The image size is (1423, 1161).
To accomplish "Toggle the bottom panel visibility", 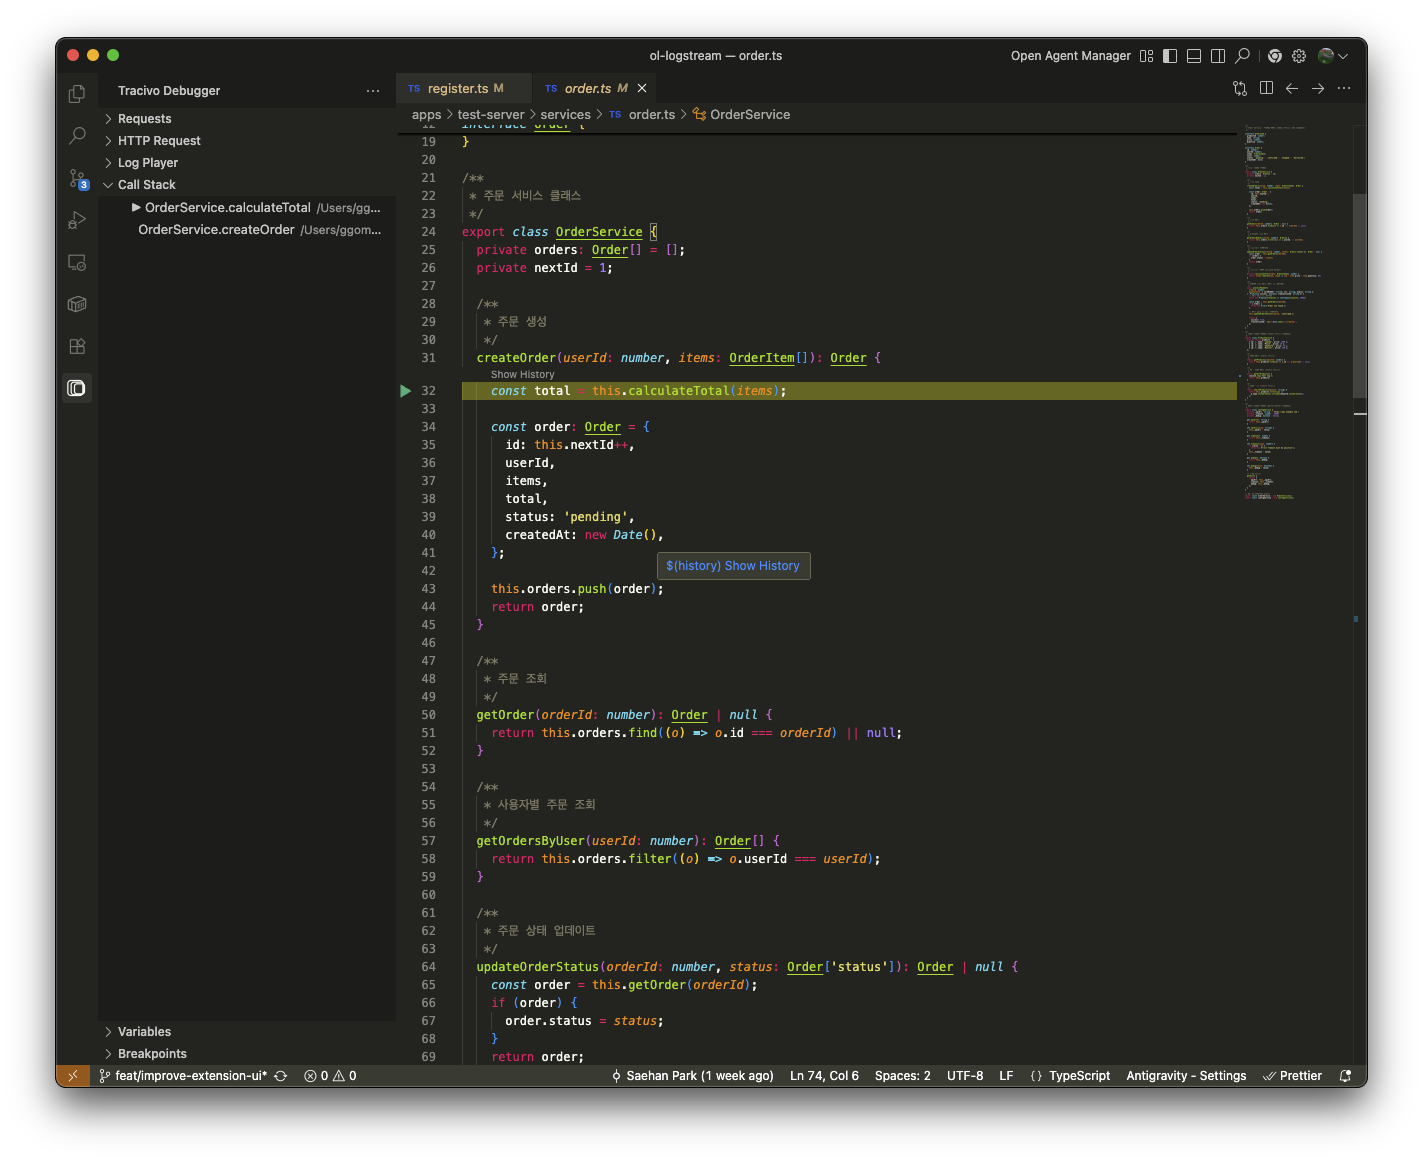I will click(x=1194, y=55).
